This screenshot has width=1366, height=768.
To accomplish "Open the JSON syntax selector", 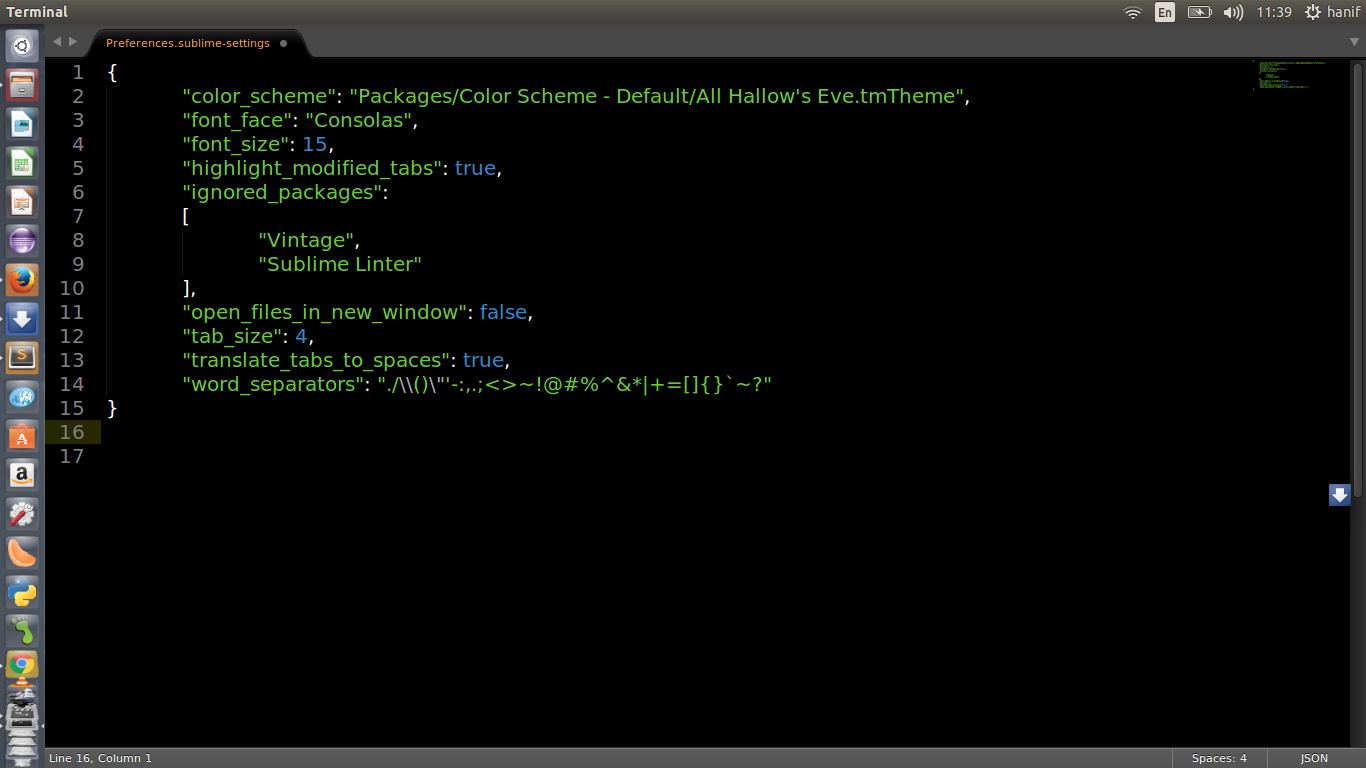I will pyautogui.click(x=1313, y=758).
